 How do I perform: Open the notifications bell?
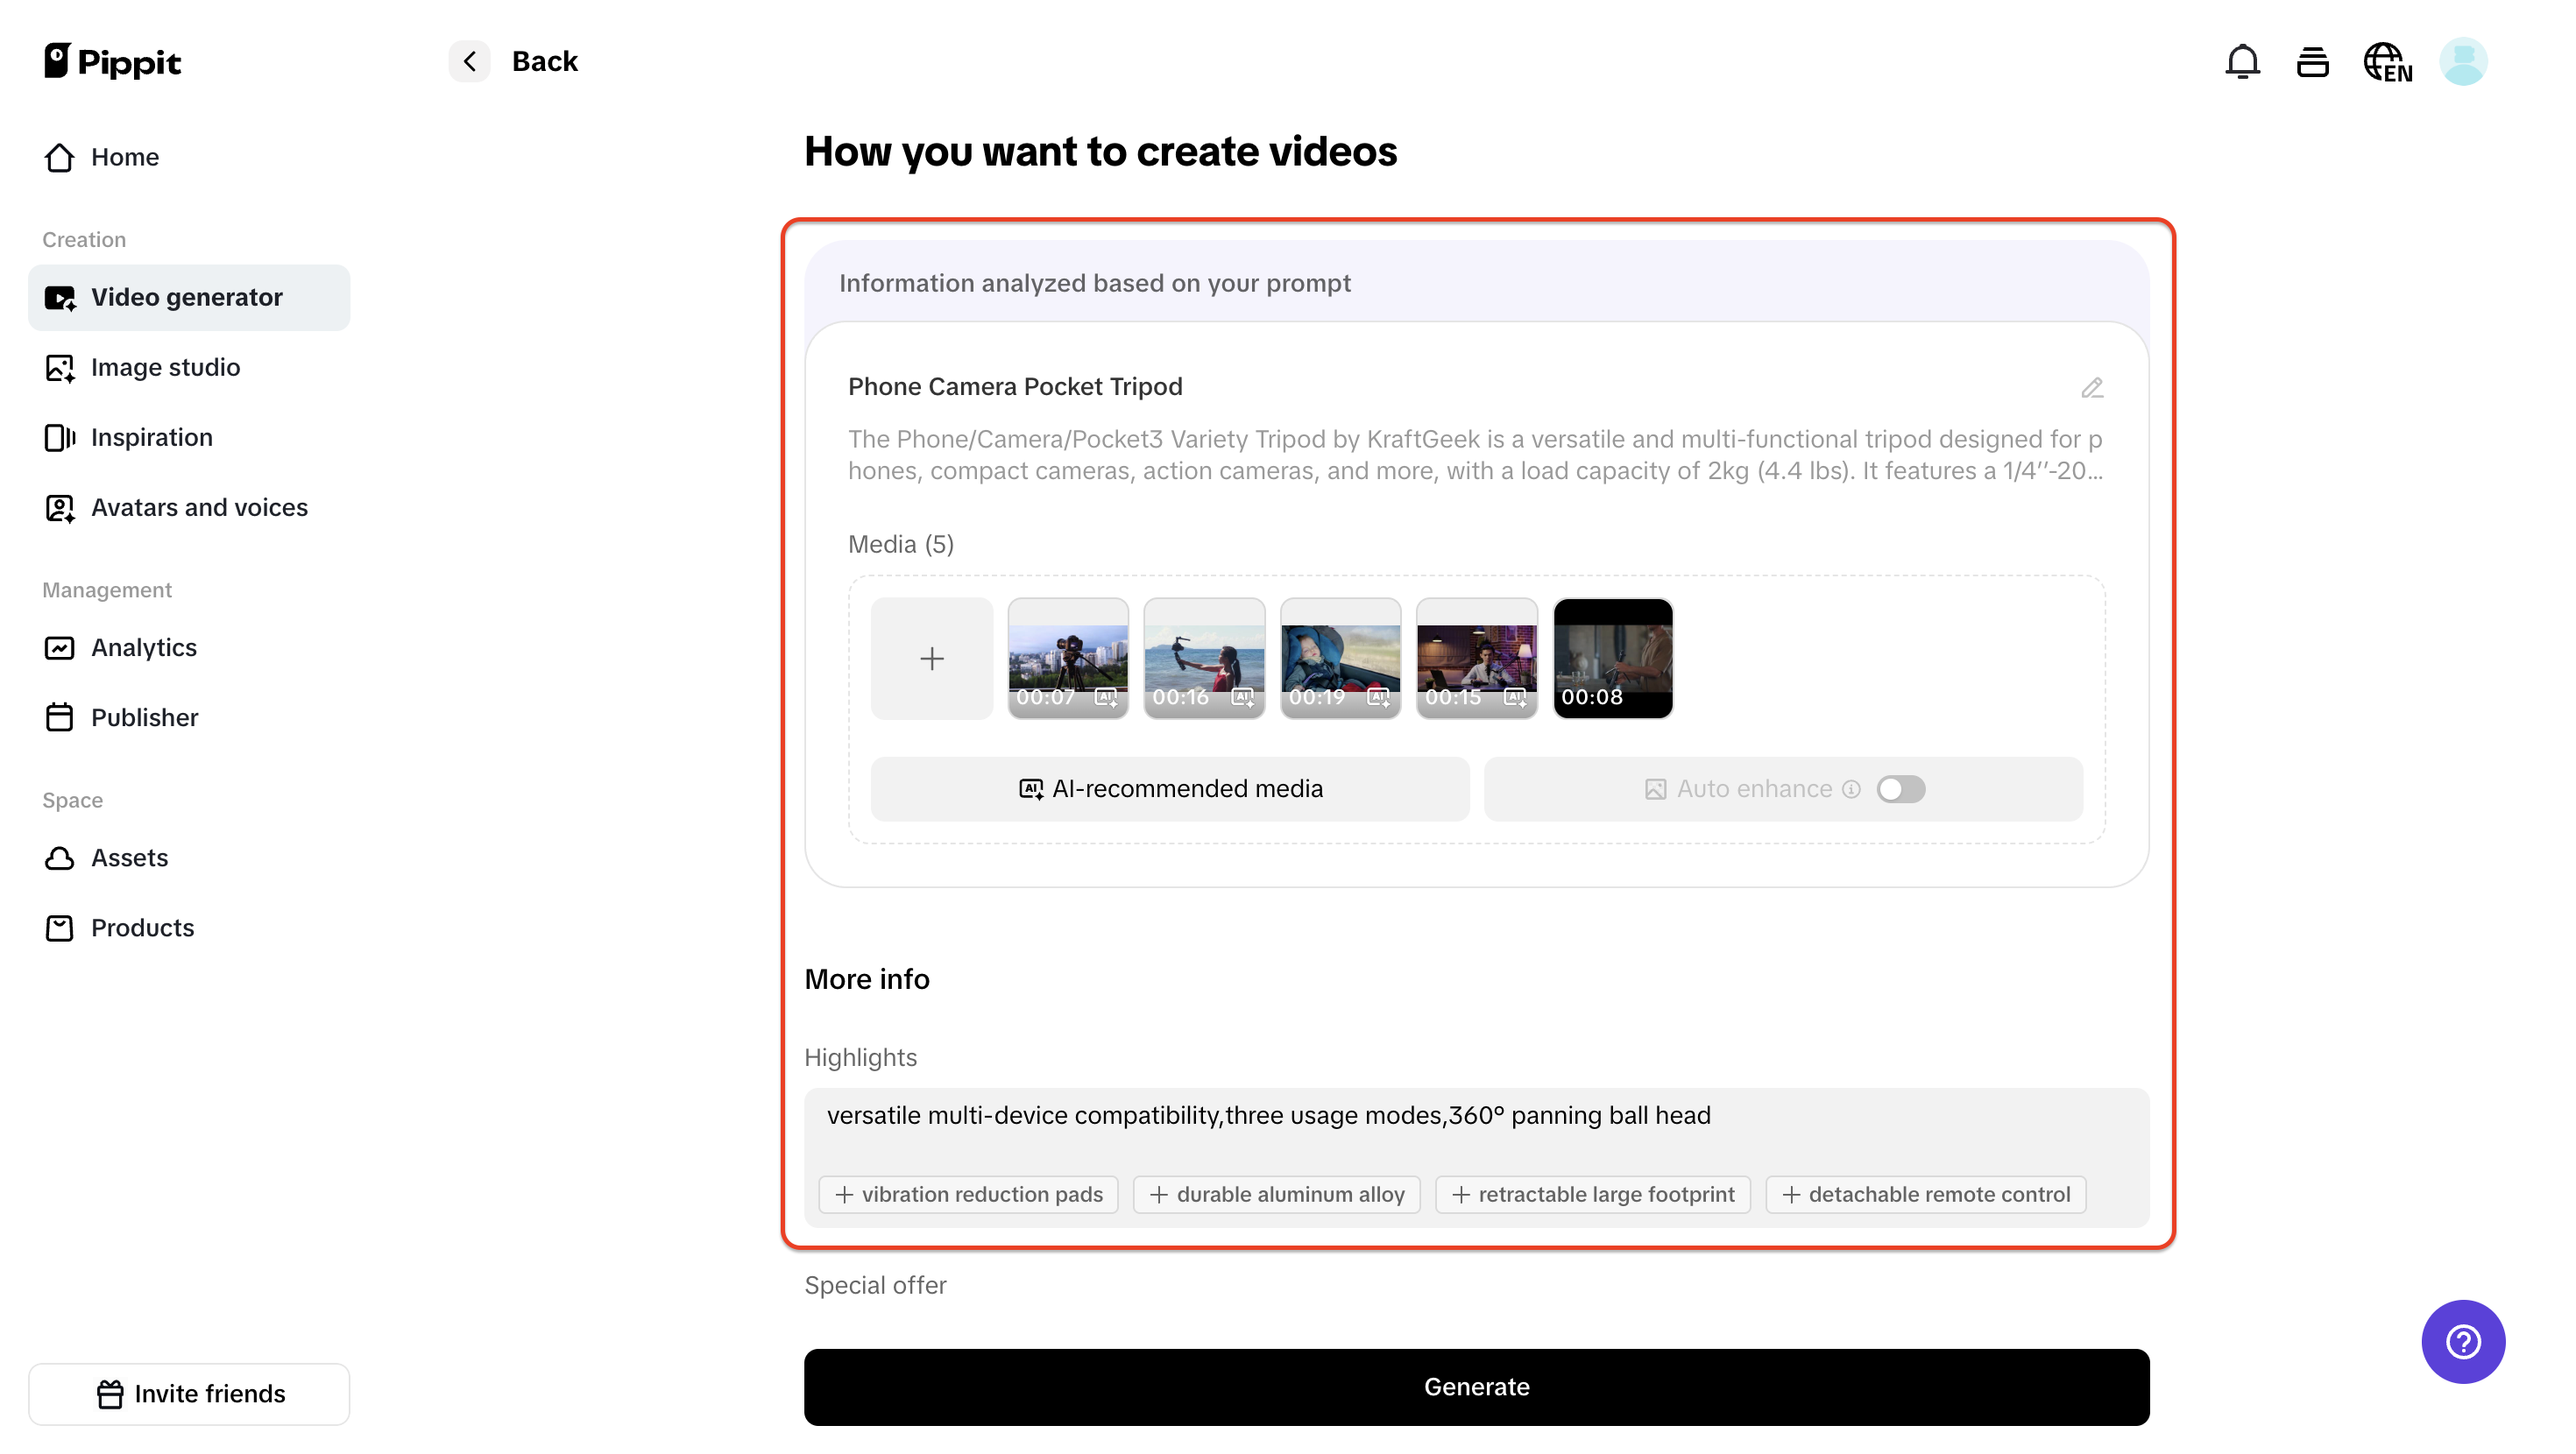pos(2243,61)
